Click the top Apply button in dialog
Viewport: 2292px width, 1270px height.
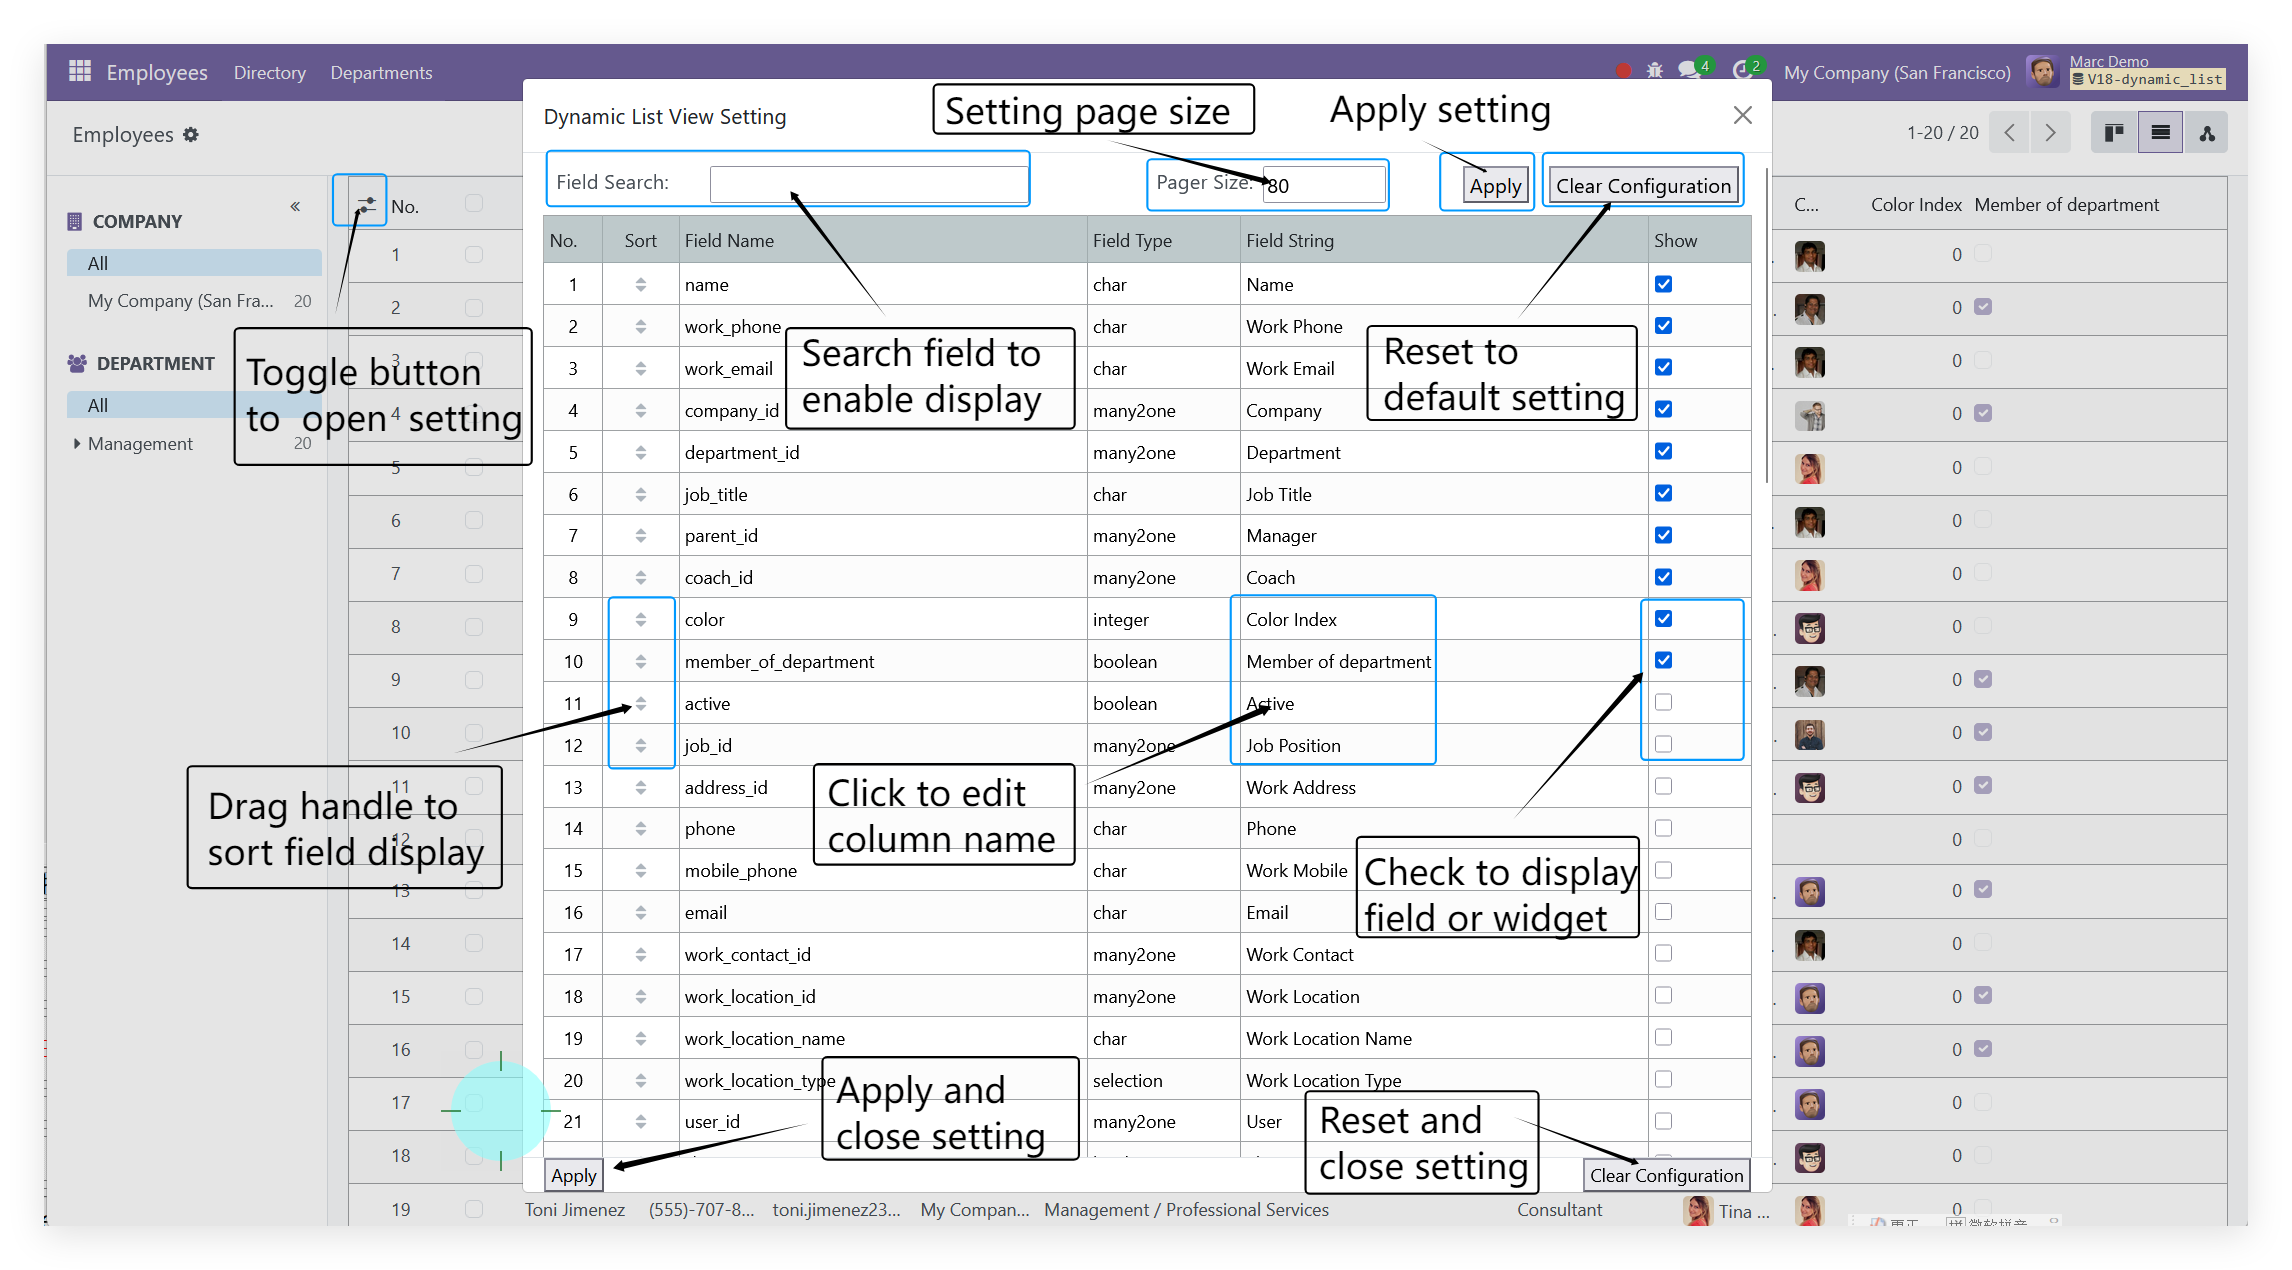tap(1495, 186)
